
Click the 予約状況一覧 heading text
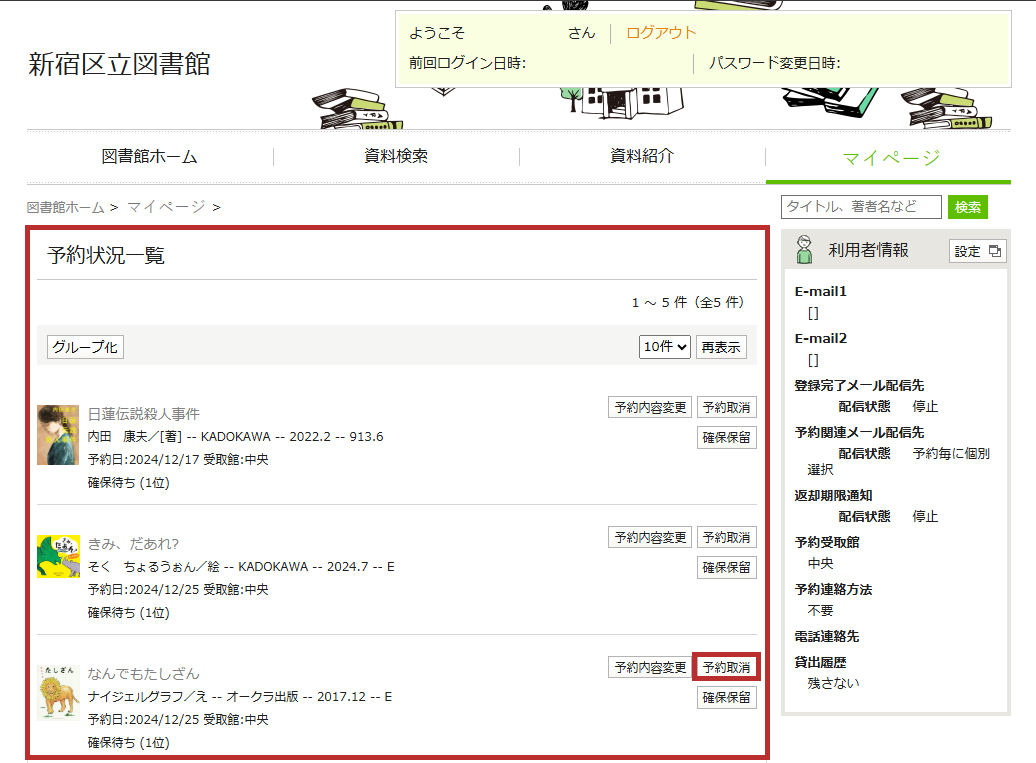tap(106, 256)
